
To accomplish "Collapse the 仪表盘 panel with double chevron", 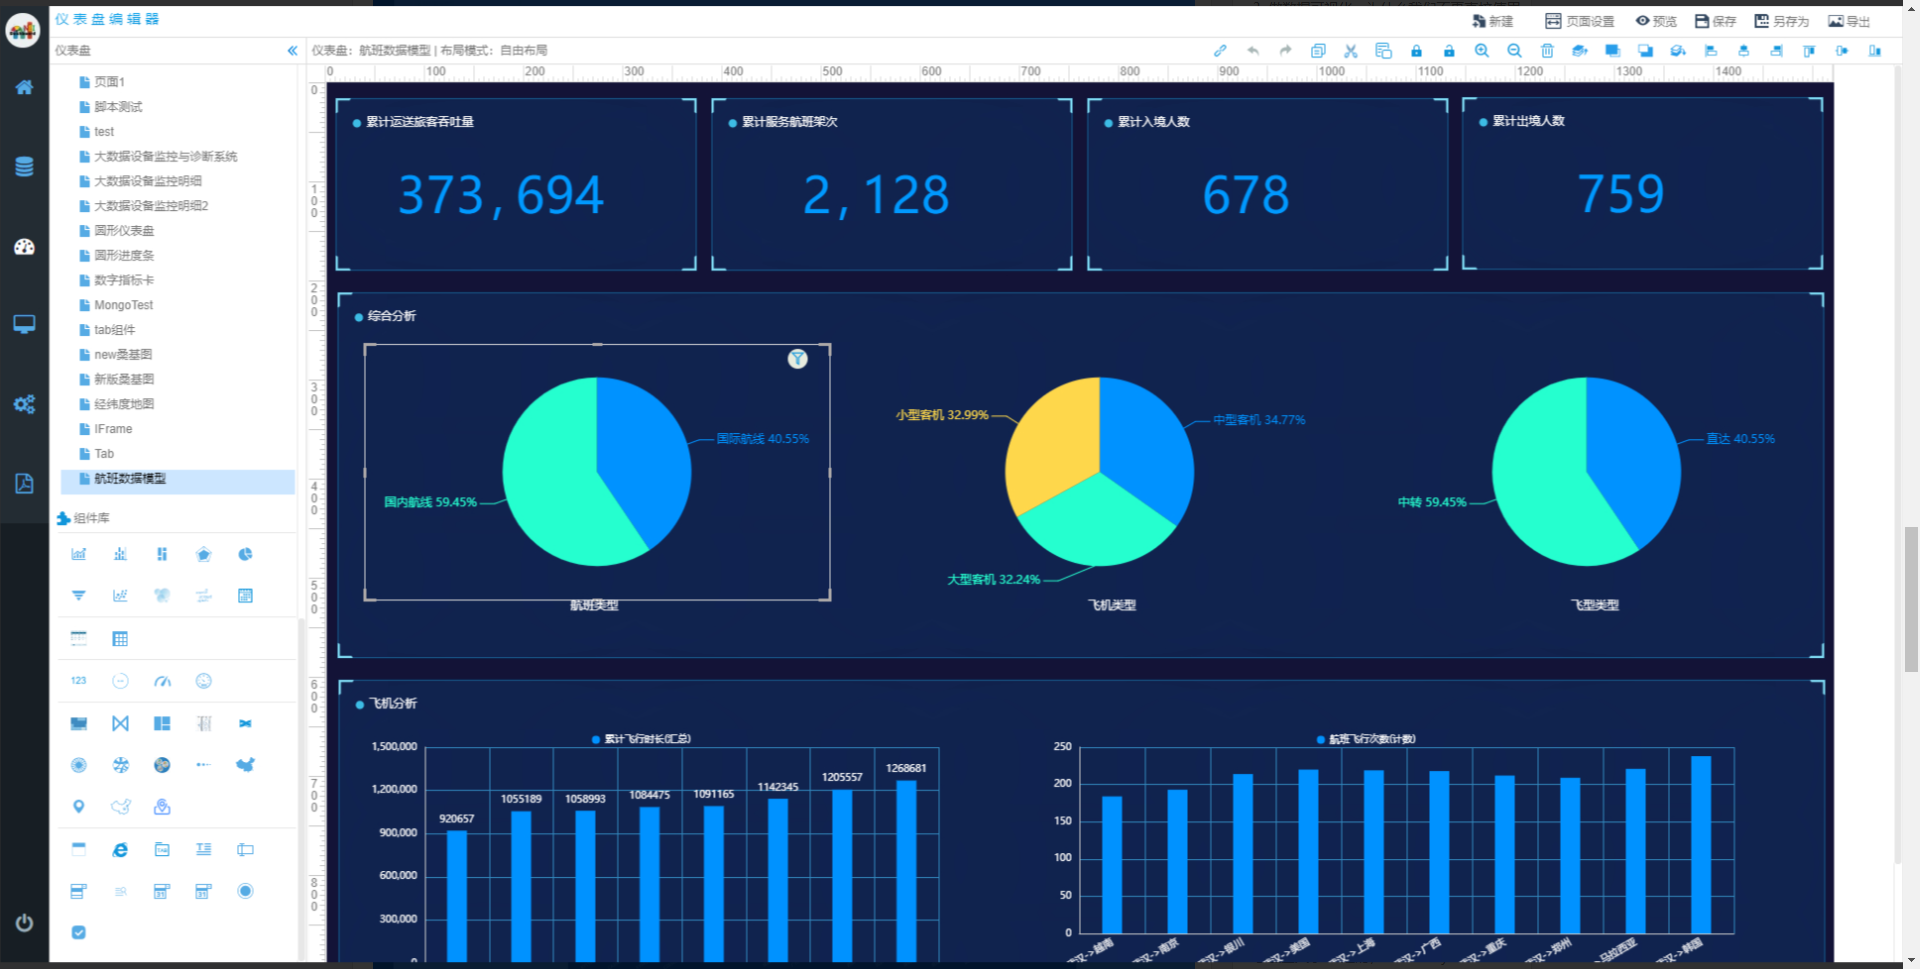I will click(292, 51).
